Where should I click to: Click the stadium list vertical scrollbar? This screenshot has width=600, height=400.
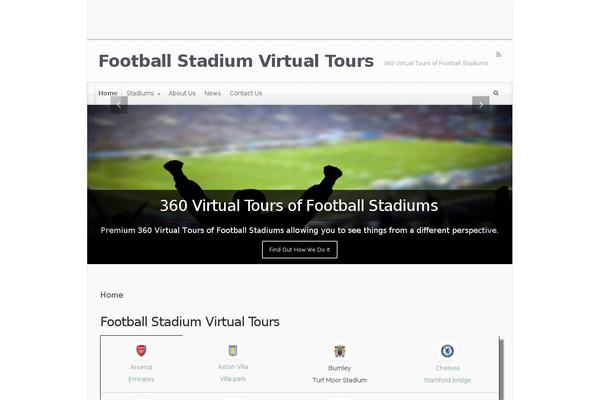click(x=501, y=368)
